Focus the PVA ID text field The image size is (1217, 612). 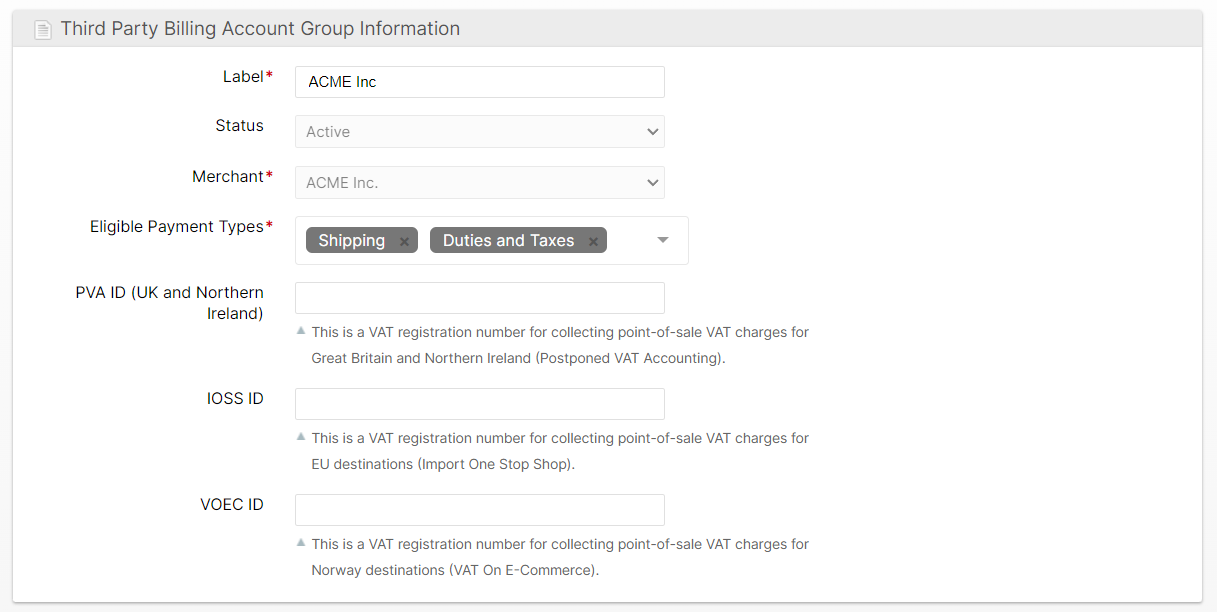pos(479,298)
